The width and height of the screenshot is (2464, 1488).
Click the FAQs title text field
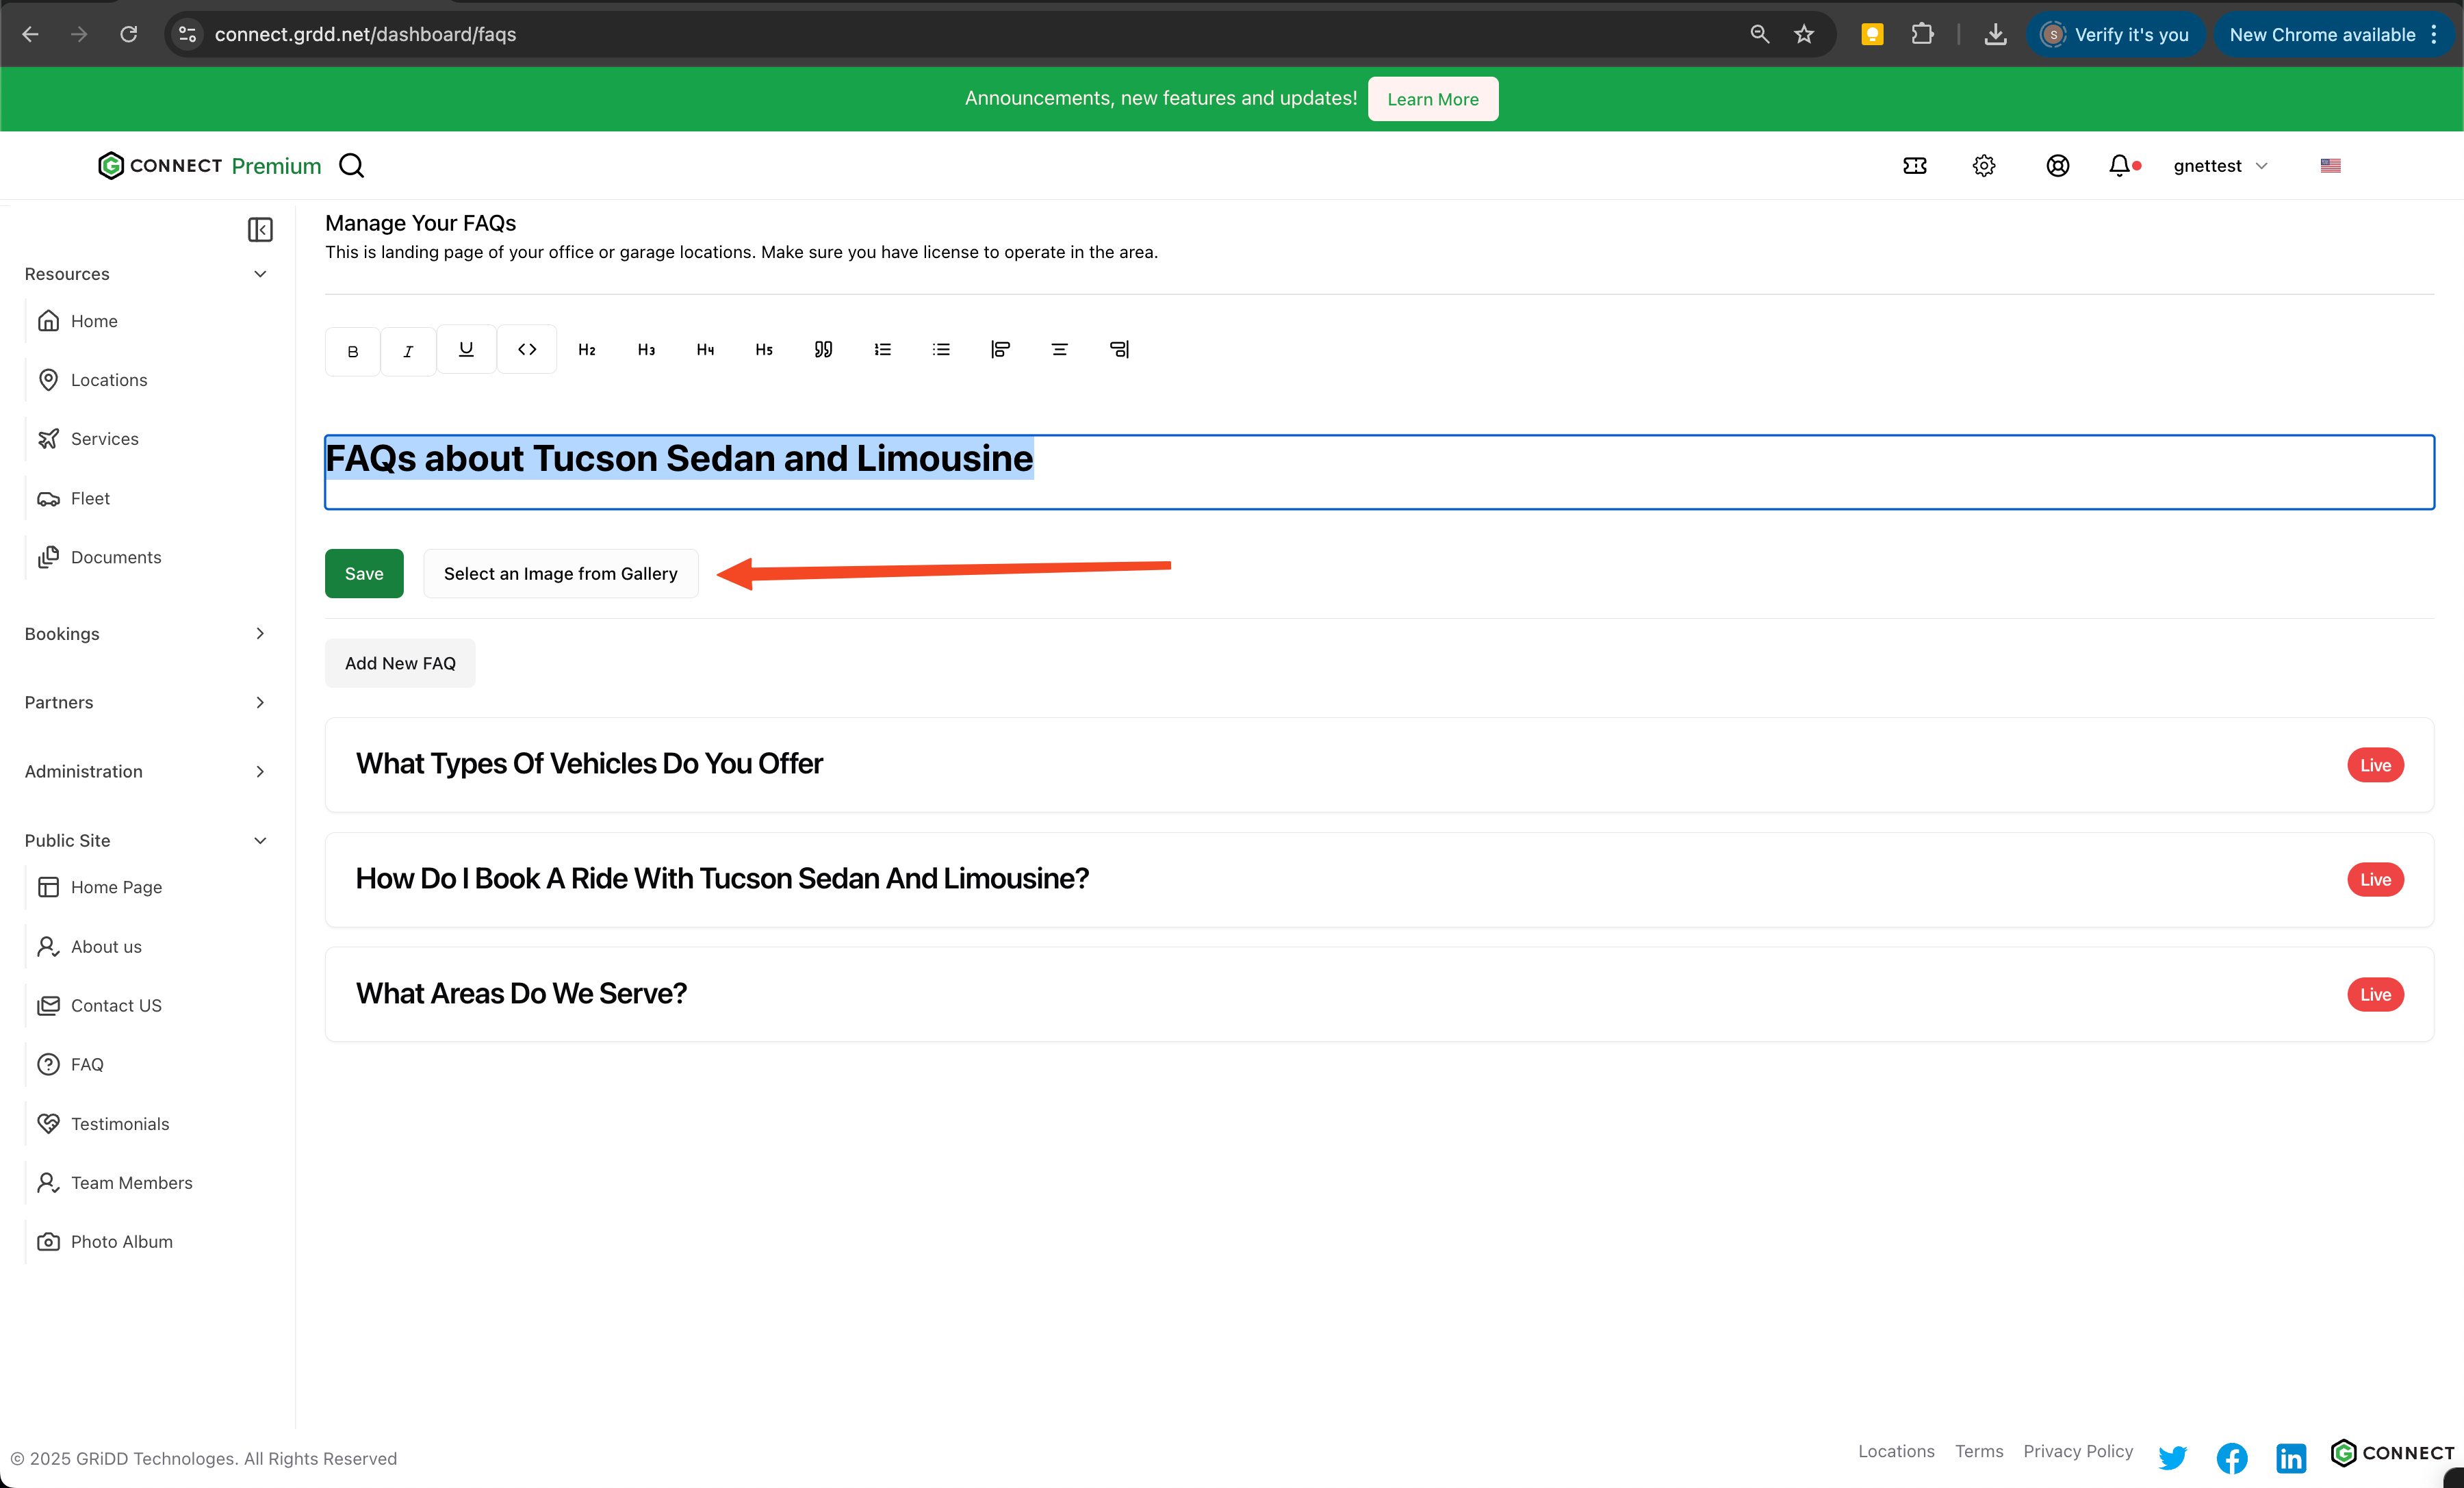[x=1378, y=471]
